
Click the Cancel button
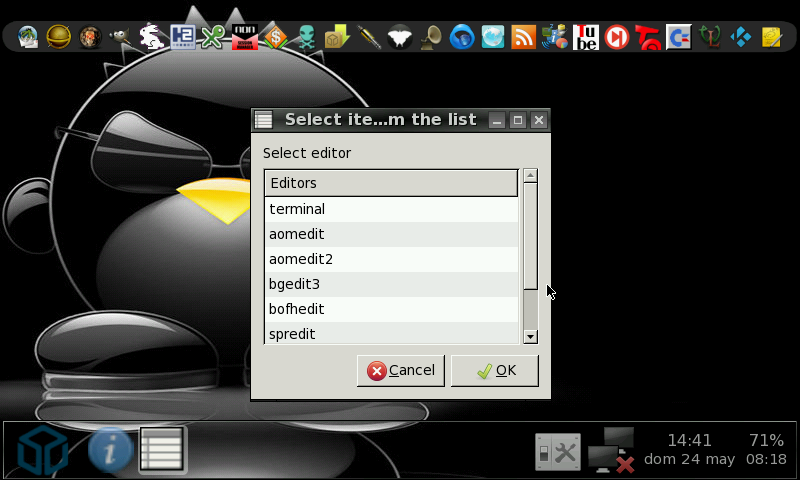pos(401,371)
